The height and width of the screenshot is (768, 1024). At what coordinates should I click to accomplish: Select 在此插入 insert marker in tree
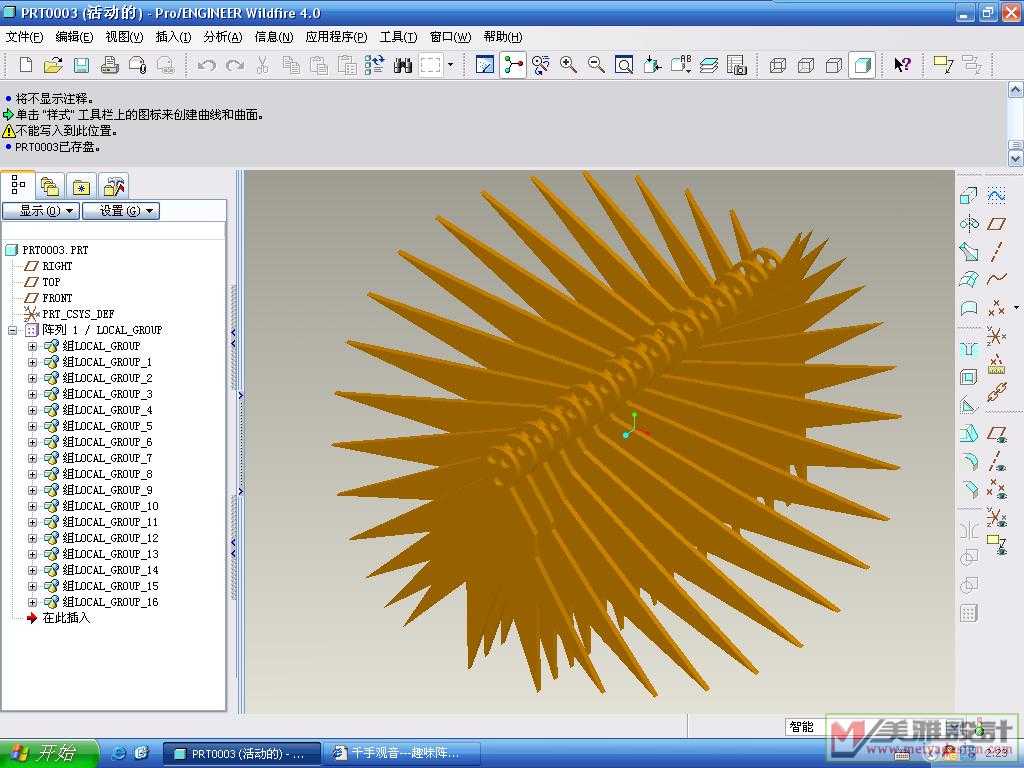click(66, 618)
